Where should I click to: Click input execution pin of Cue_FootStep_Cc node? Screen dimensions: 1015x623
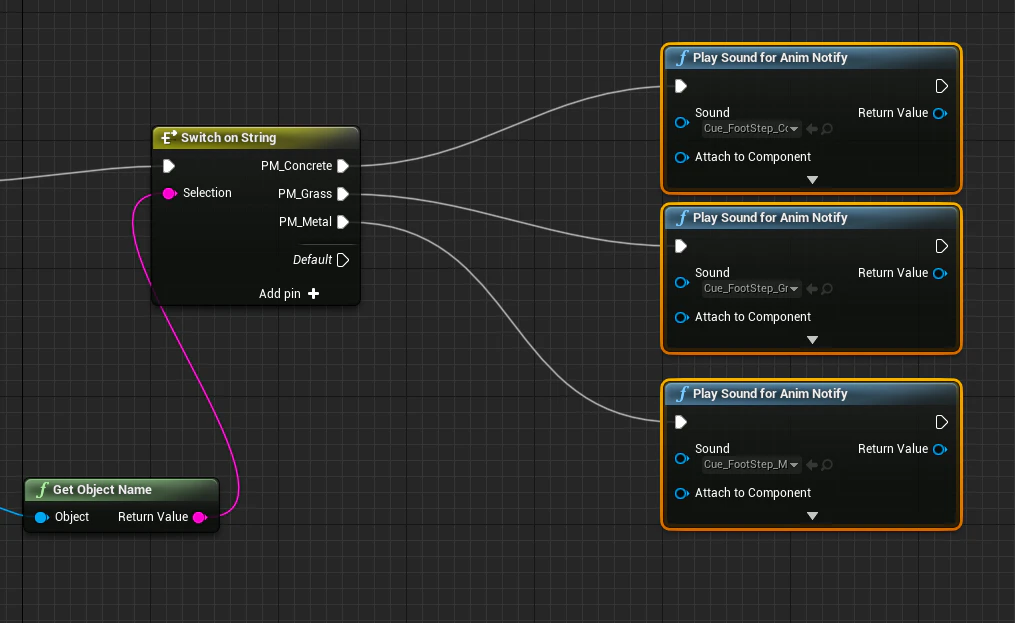pyautogui.click(x=680, y=86)
